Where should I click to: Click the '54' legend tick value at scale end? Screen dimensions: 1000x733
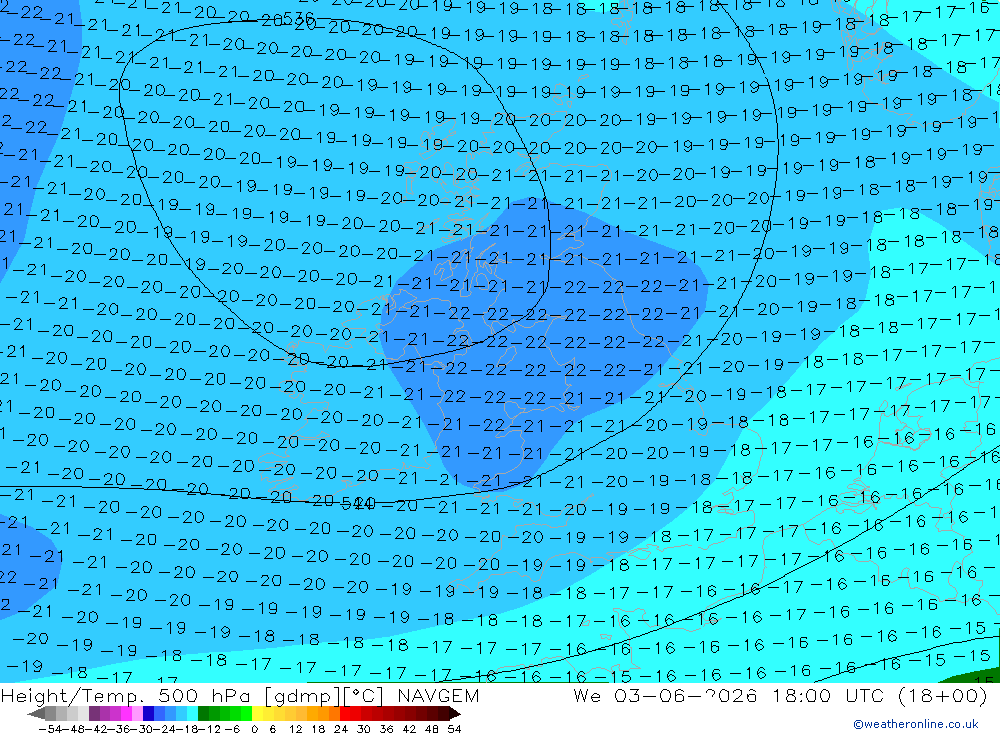pos(454,729)
